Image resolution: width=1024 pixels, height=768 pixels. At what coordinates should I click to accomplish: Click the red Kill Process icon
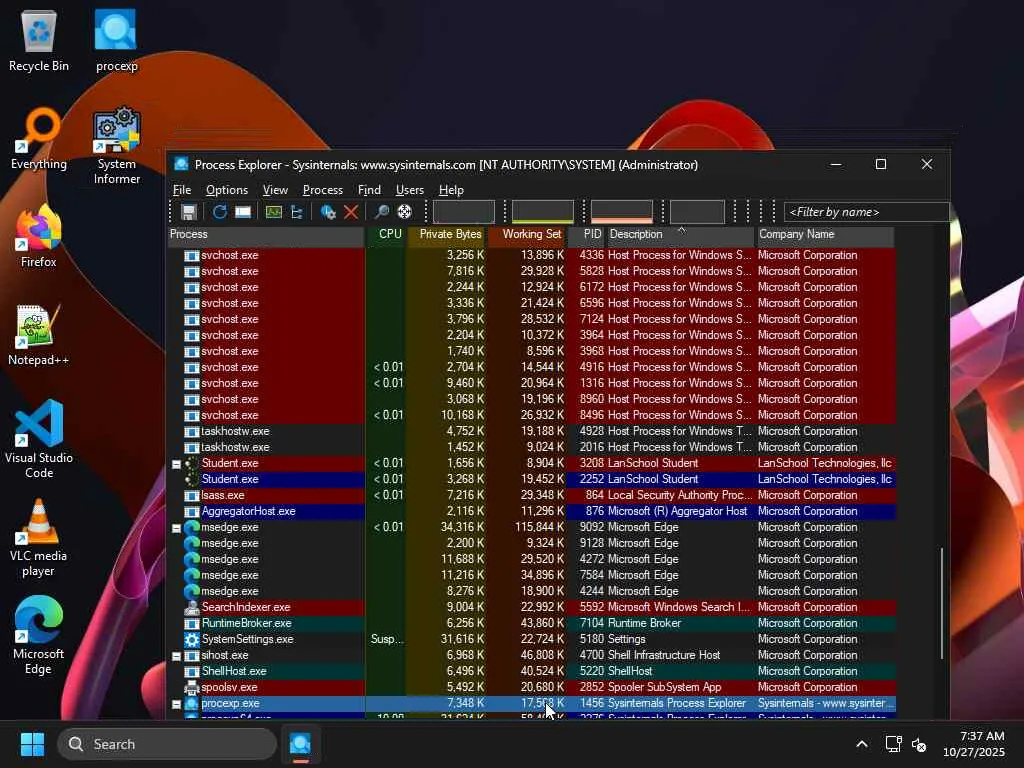(x=351, y=212)
